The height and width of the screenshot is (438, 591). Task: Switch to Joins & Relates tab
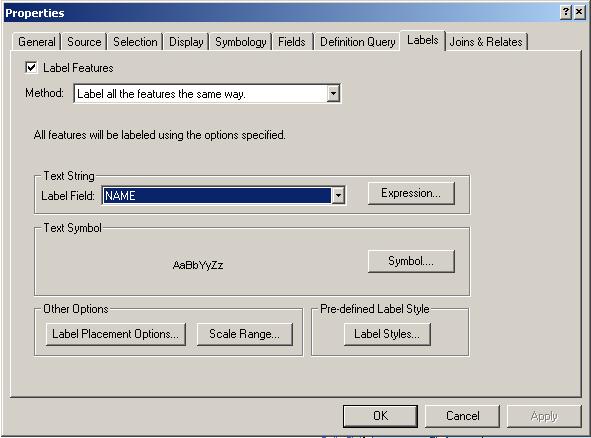pyautogui.click(x=486, y=41)
